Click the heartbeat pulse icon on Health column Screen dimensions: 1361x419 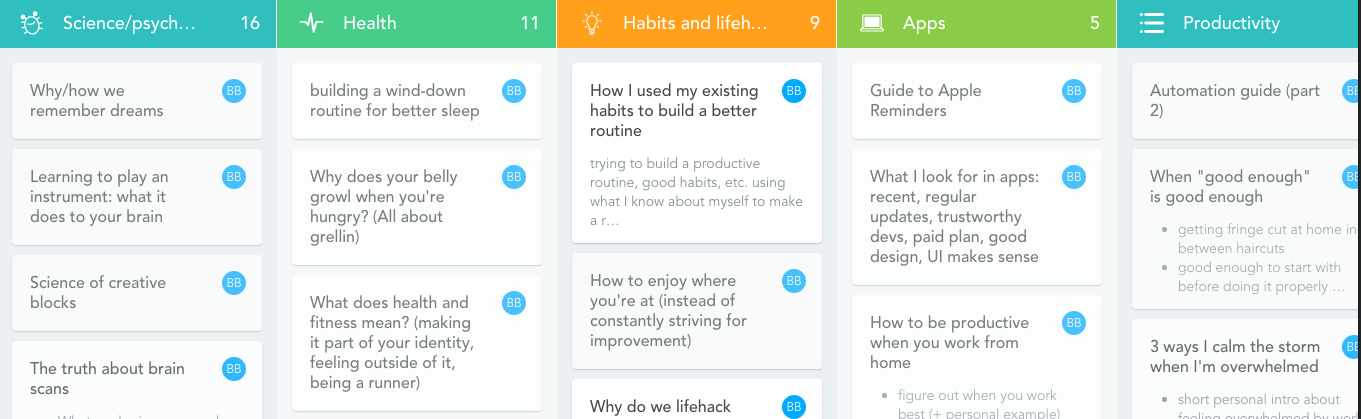[x=312, y=23]
